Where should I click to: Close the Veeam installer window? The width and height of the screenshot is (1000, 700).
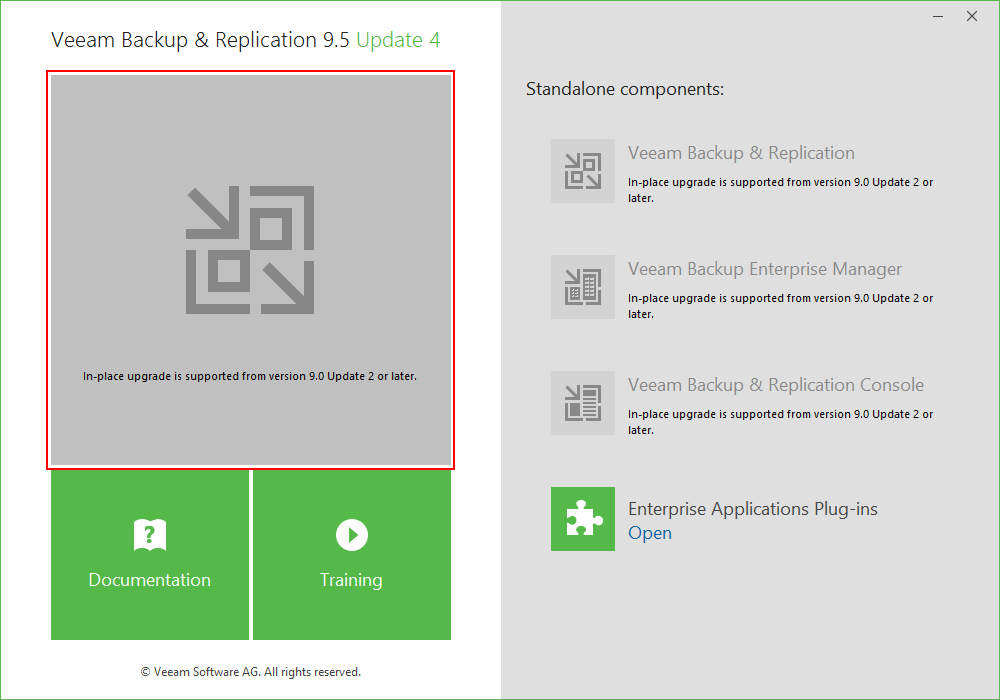point(972,16)
